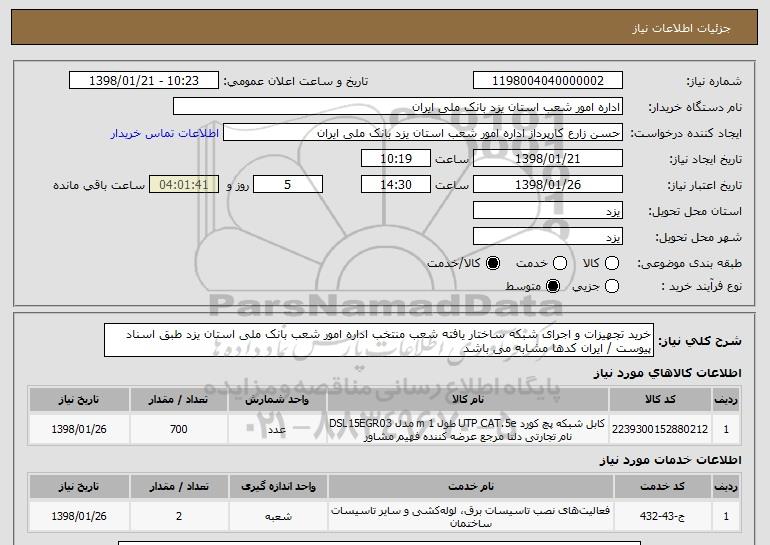Select the خدمت radio button
The height and width of the screenshot is (545, 770).
[x=559, y=263]
